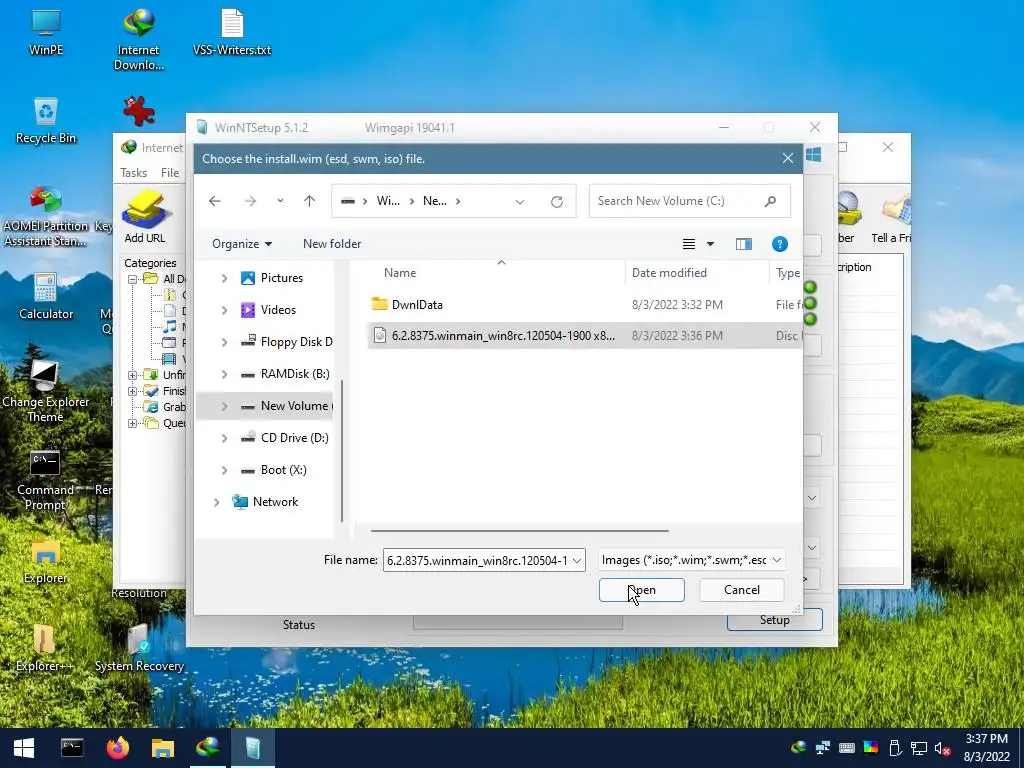Open Change Explorer Theme shortcut
Image resolution: width=1024 pixels, height=768 pixels.
45,392
